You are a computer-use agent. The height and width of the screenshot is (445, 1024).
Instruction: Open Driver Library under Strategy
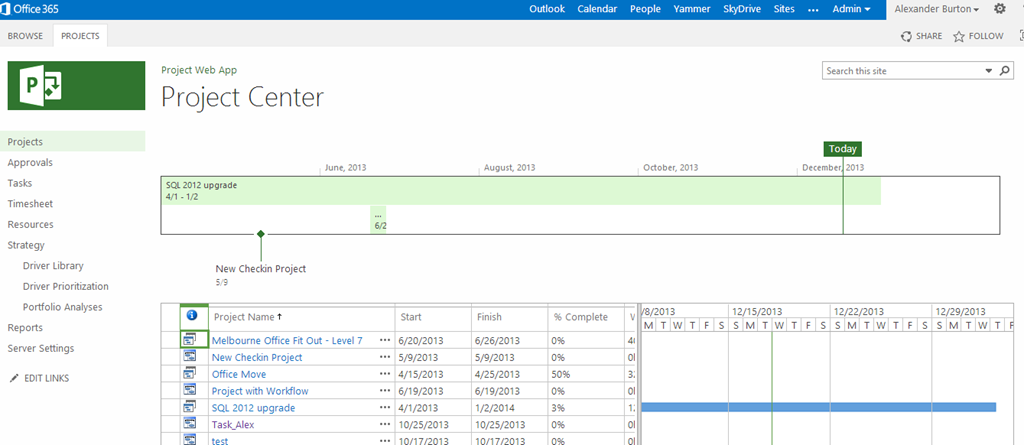(x=53, y=266)
